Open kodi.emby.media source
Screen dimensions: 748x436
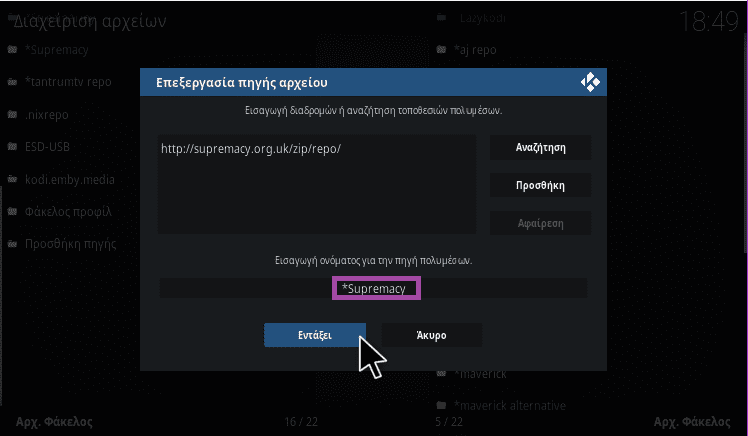[70, 179]
